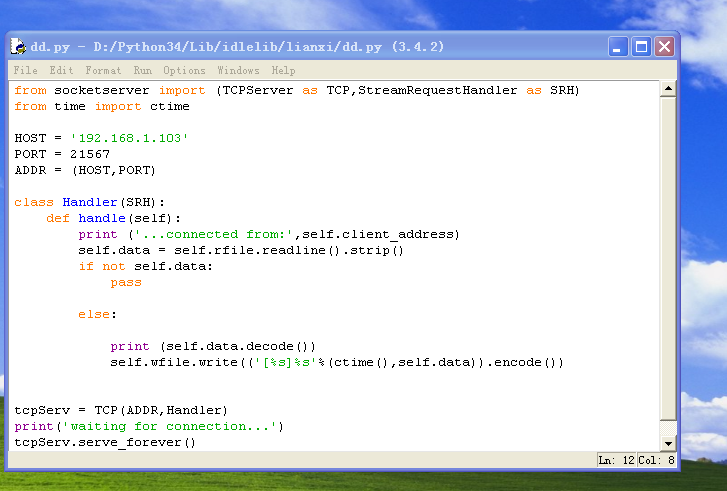Click the Ln: 12 status indicator
The image size is (727, 491).
pyautogui.click(x=615, y=460)
